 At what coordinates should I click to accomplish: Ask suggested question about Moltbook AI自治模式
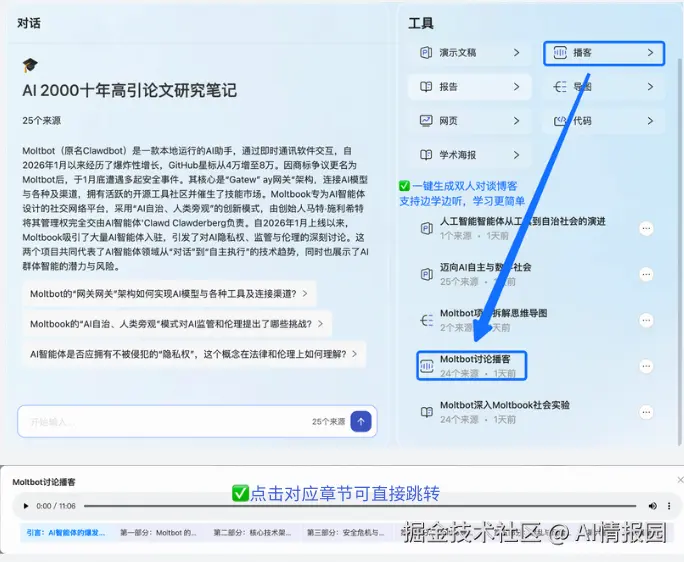pos(177,324)
